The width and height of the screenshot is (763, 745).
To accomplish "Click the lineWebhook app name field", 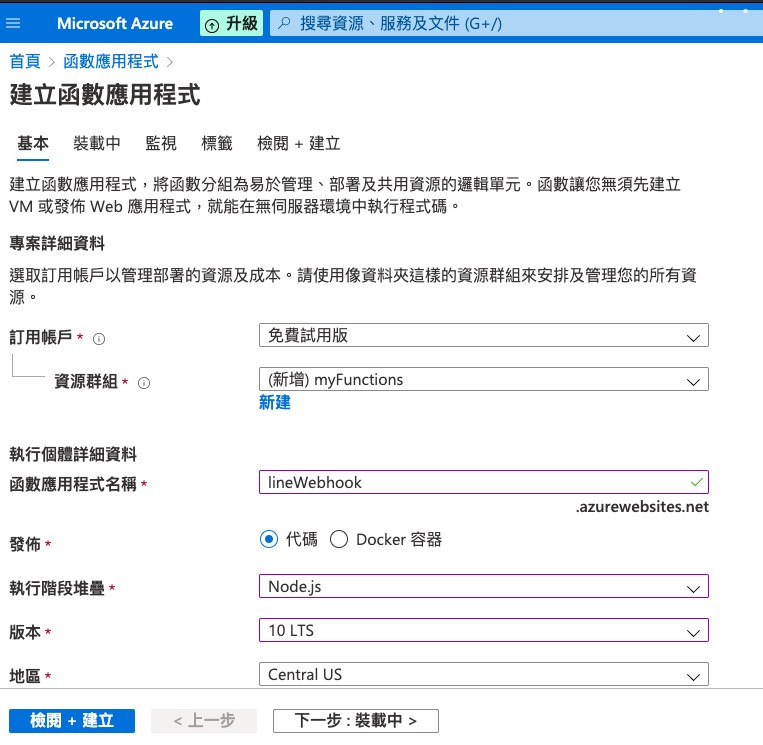I will pos(484,482).
